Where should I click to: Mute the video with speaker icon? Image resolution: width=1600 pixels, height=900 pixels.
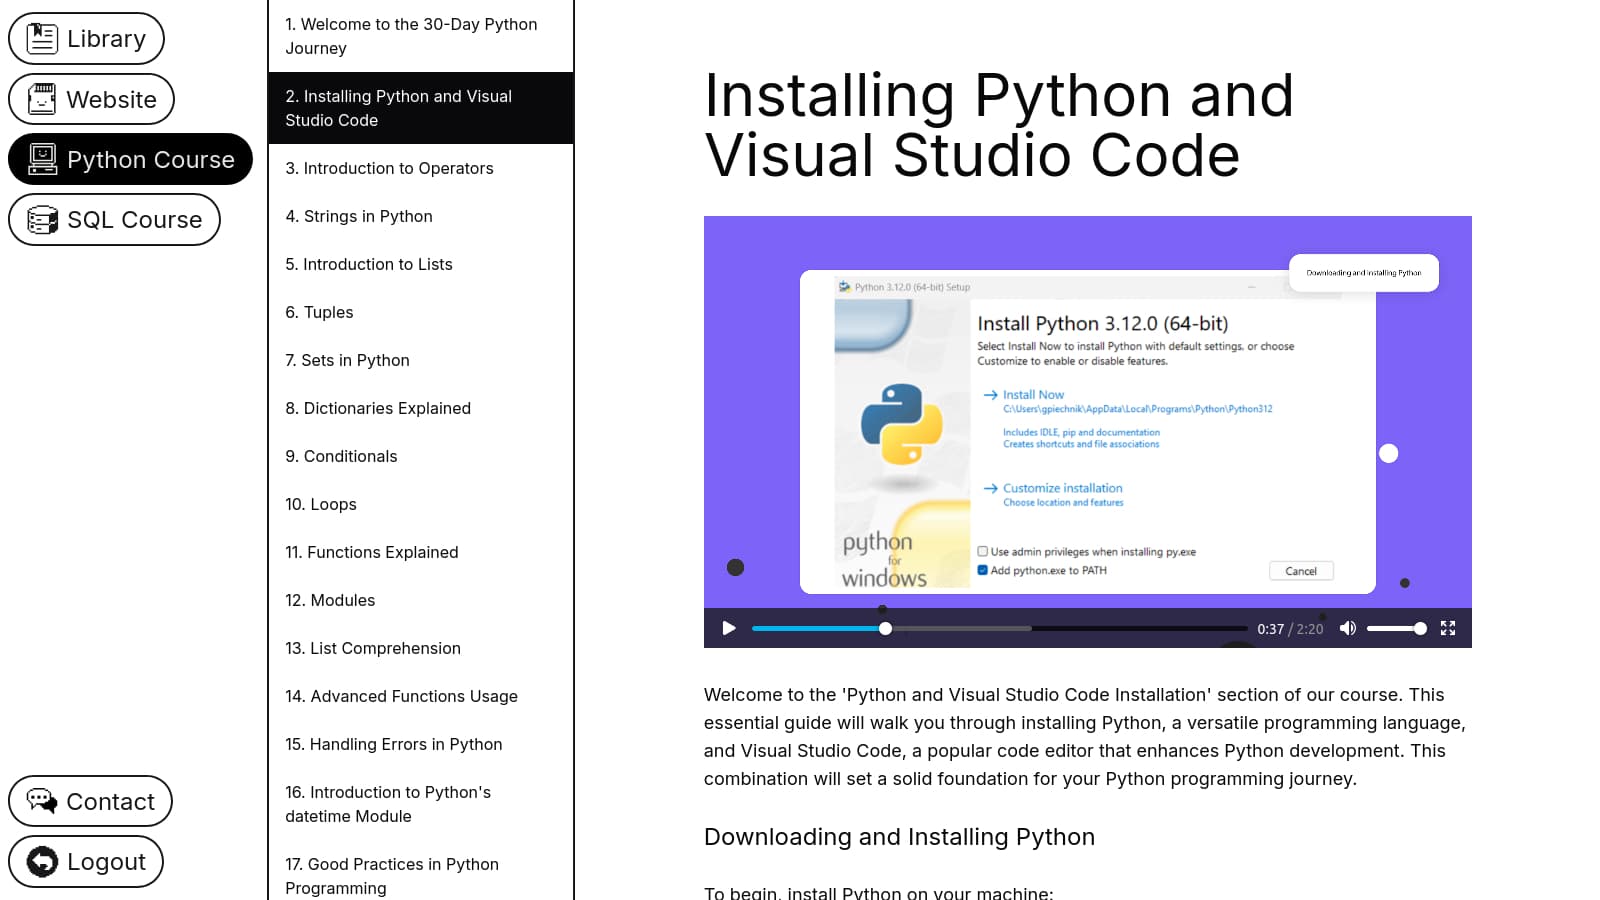point(1348,628)
